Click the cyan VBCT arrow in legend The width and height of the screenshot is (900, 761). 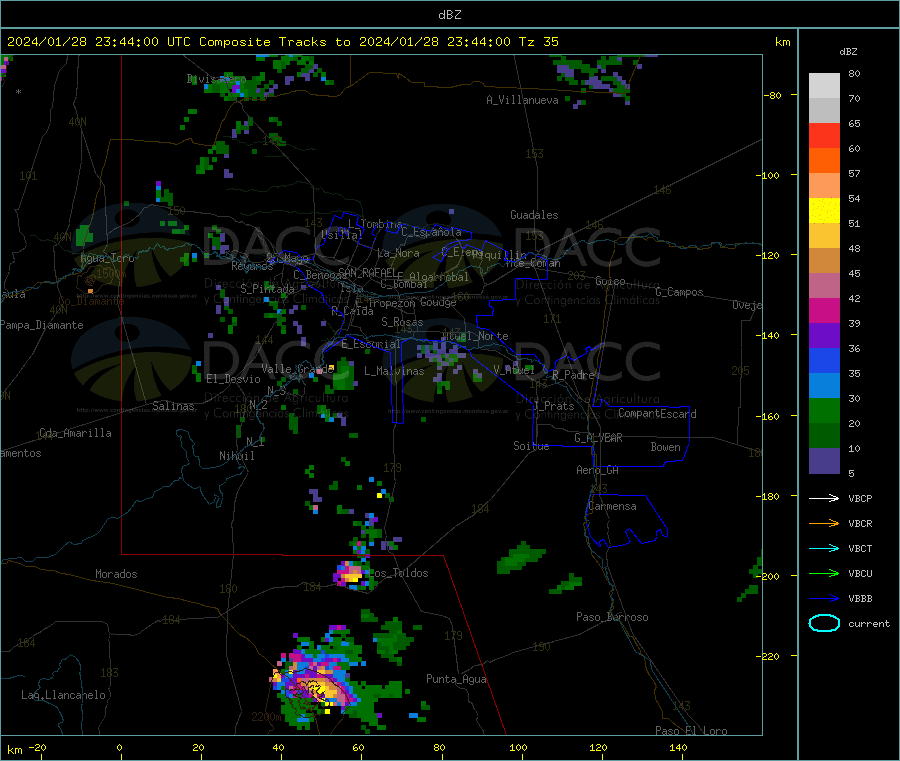point(824,549)
